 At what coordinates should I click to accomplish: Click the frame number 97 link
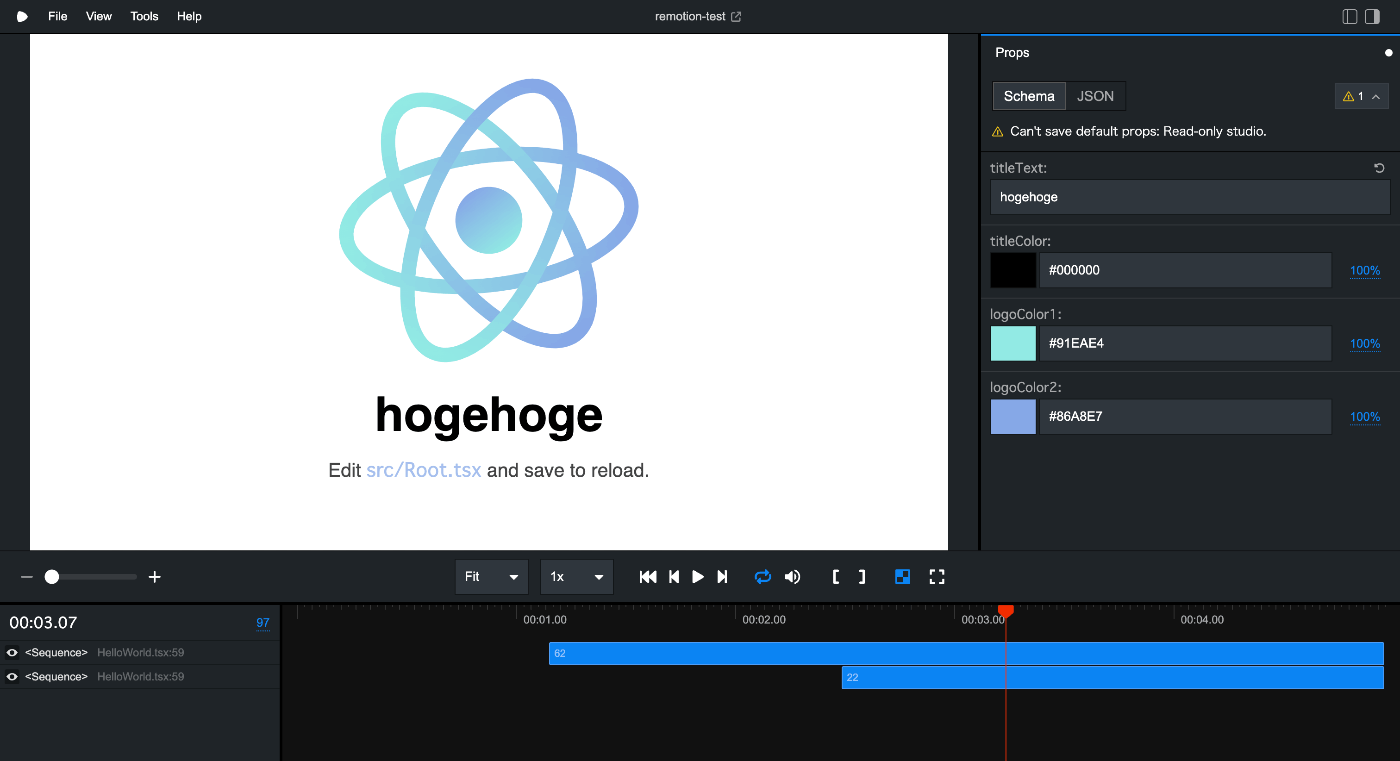263,623
